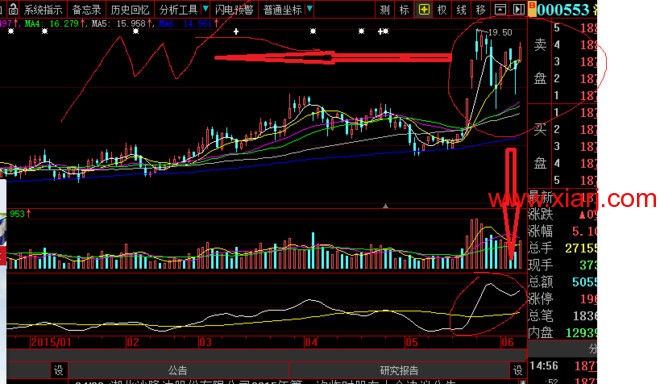The height and width of the screenshot is (384, 660).
Task: Select the 标 marker tool
Action: 404,9
